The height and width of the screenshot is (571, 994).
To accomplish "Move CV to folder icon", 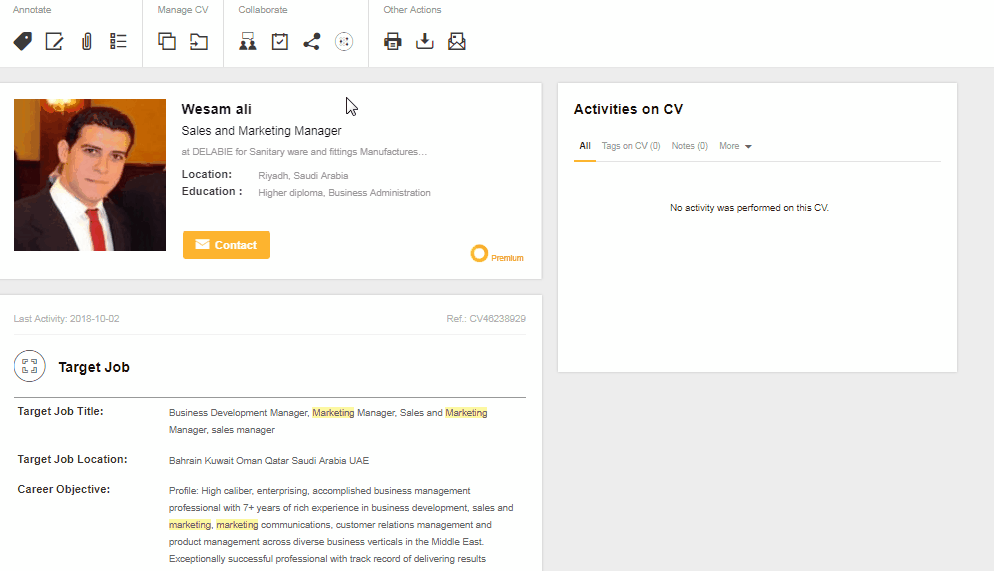I will pos(199,42).
